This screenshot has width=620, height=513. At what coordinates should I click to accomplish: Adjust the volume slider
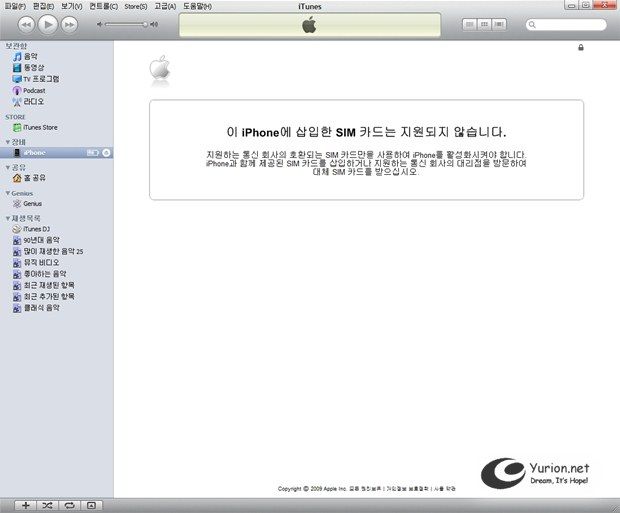coord(126,25)
